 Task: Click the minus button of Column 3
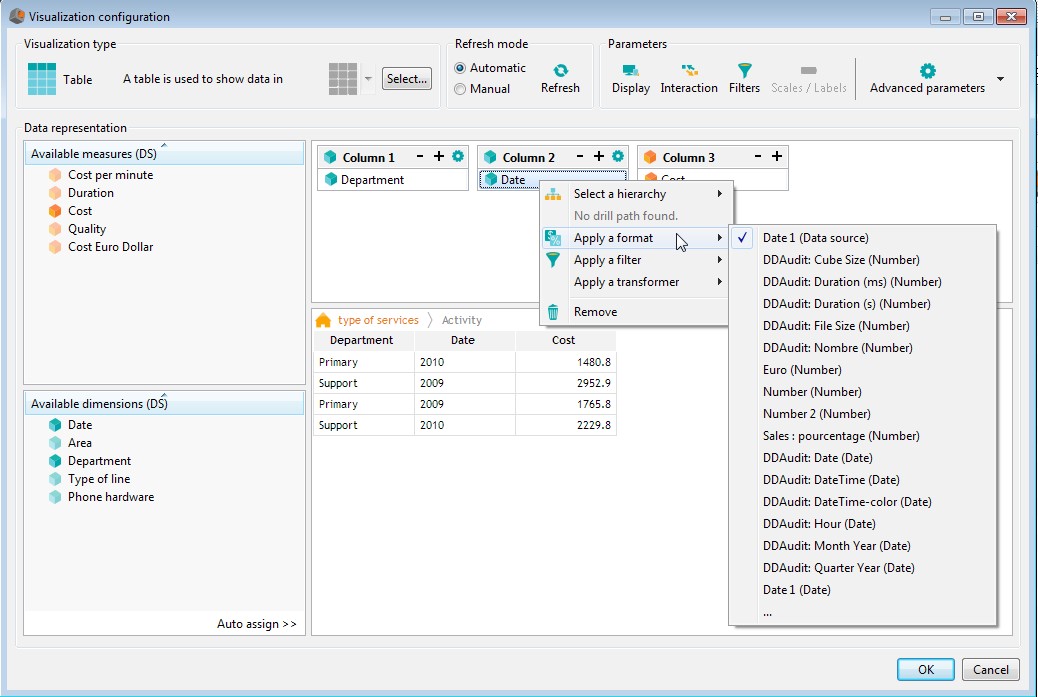coord(758,156)
